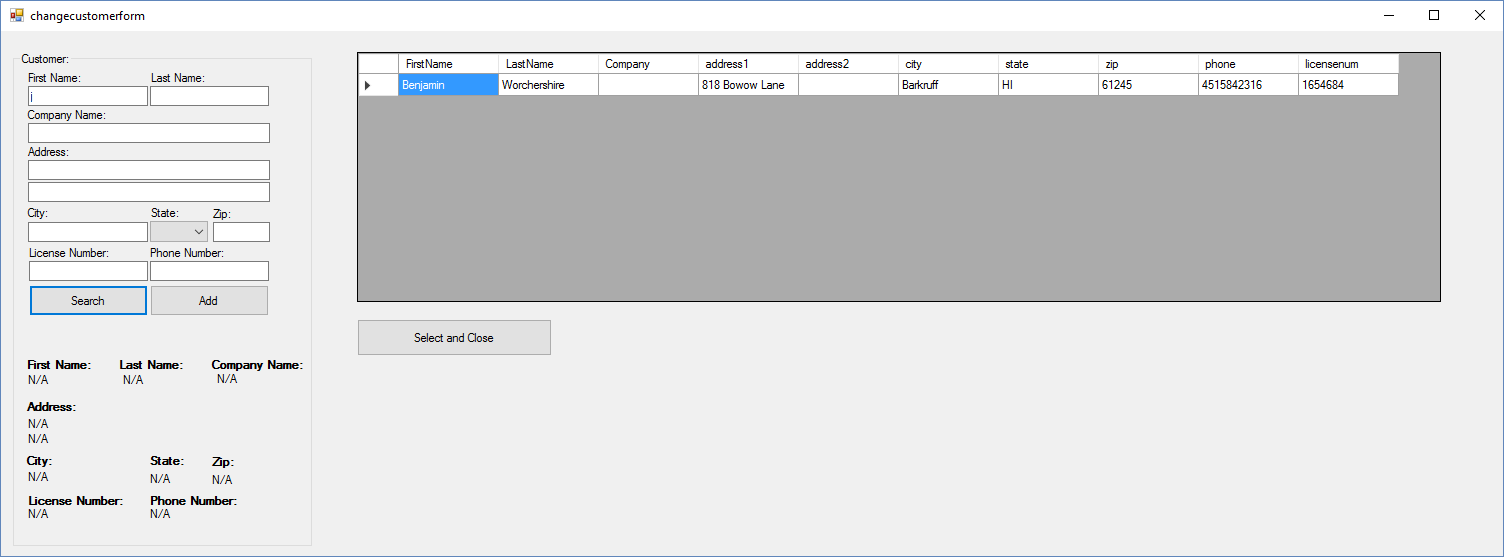Select the row header arrow for Benjamin
The image size is (1504, 557).
(378, 85)
